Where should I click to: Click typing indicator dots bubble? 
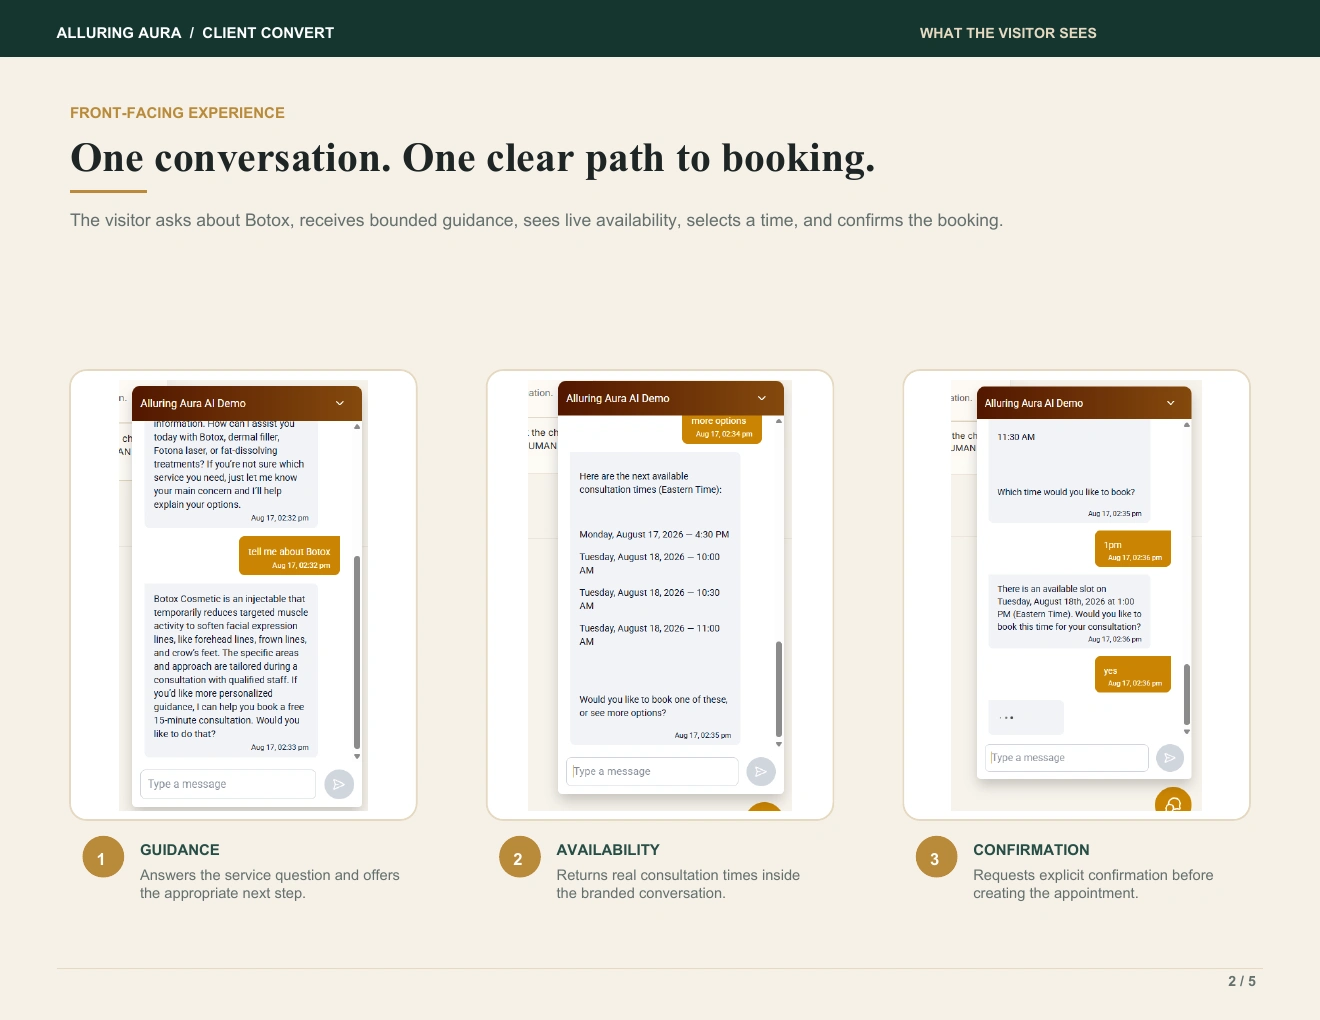click(1026, 717)
